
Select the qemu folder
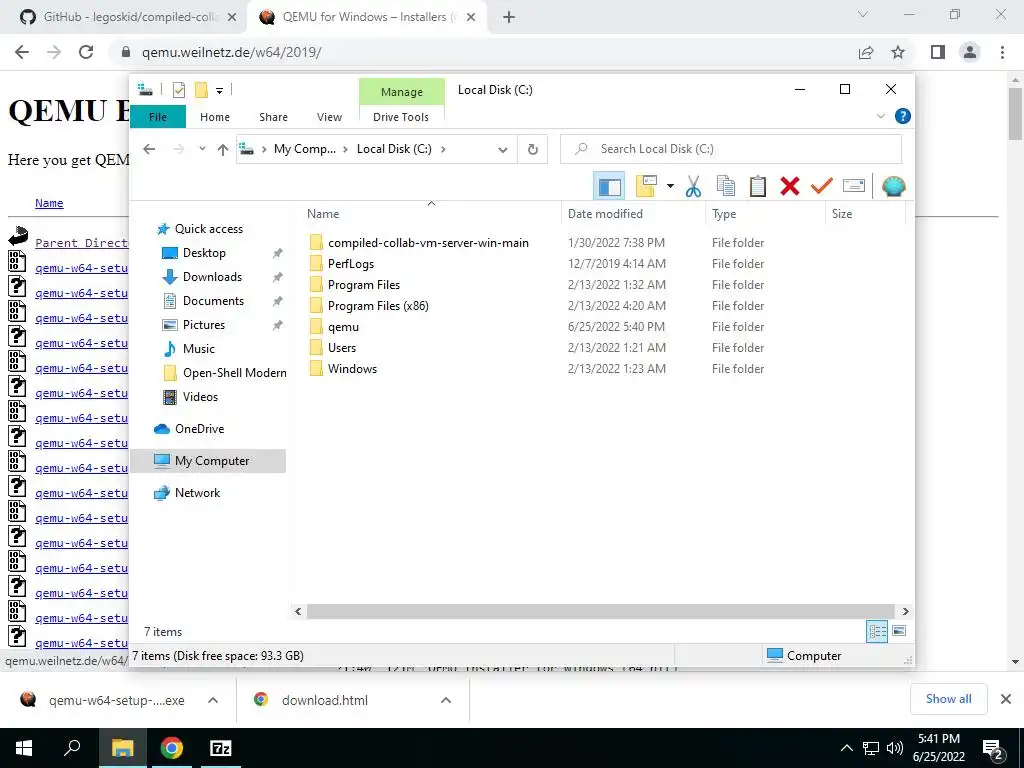click(343, 327)
